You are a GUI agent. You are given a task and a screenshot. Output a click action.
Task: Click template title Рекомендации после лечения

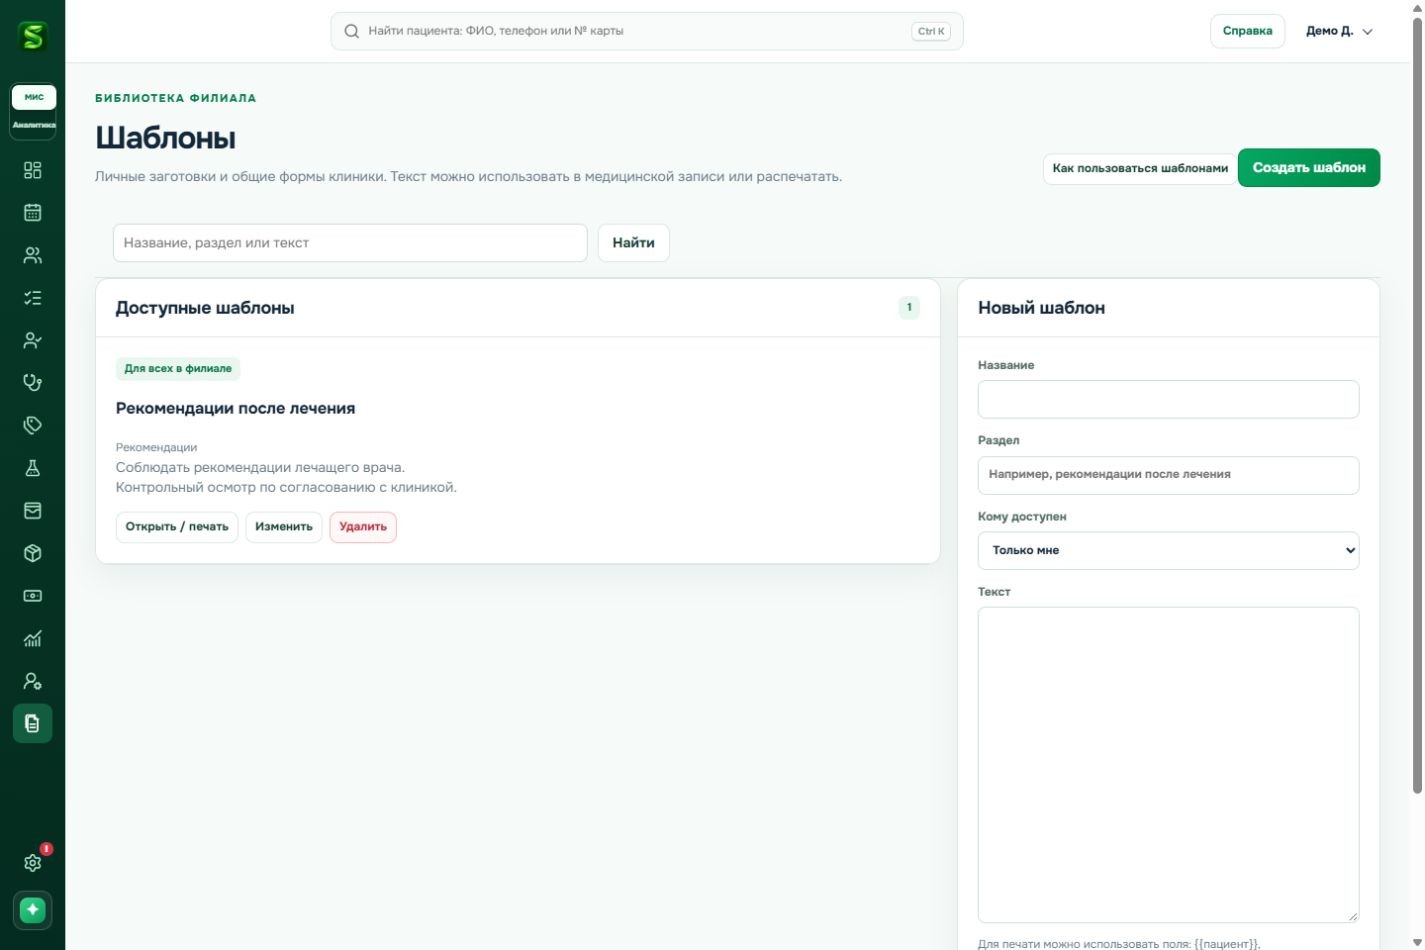point(236,408)
